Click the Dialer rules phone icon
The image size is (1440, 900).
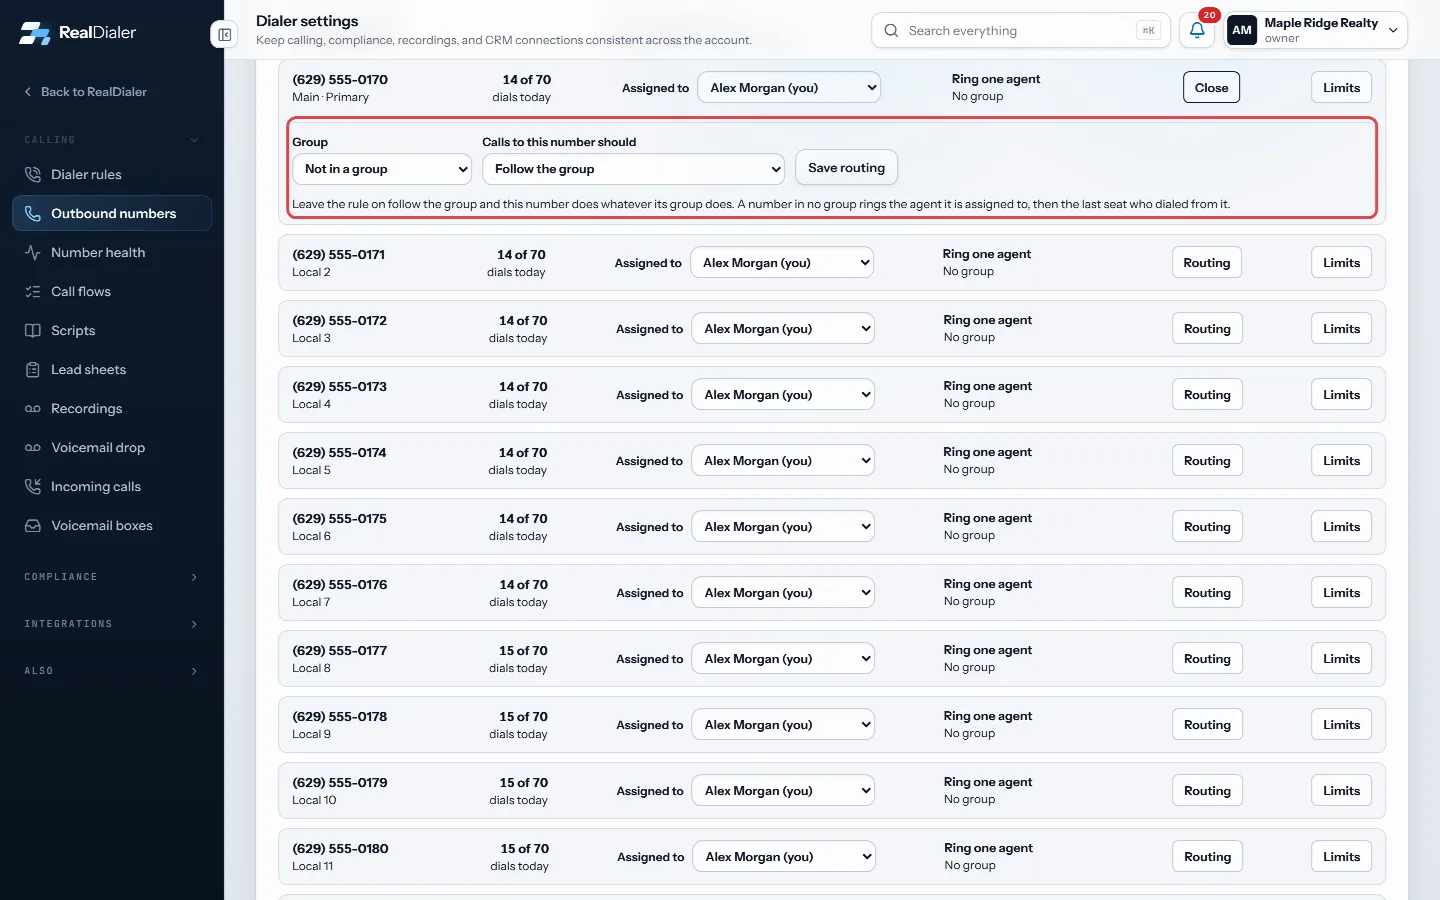click(x=33, y=174)
